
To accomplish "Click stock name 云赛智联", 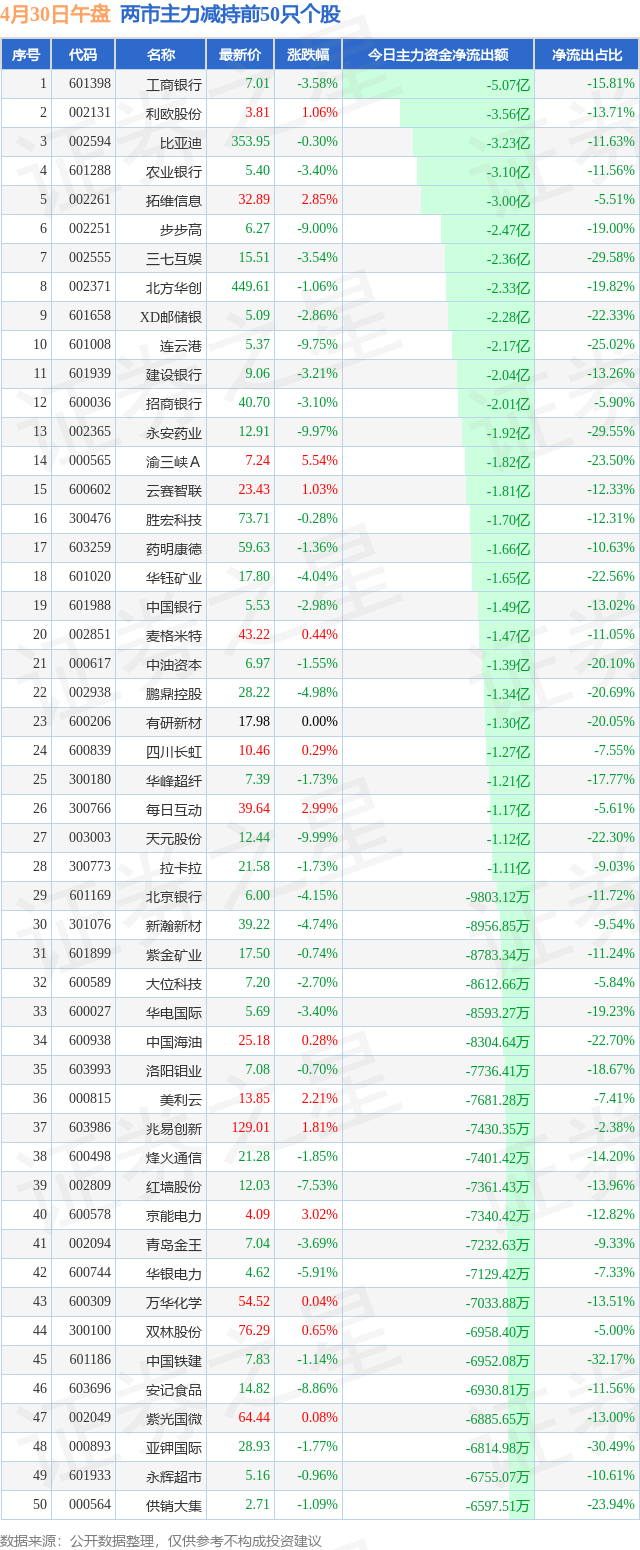I will (174, 490).
